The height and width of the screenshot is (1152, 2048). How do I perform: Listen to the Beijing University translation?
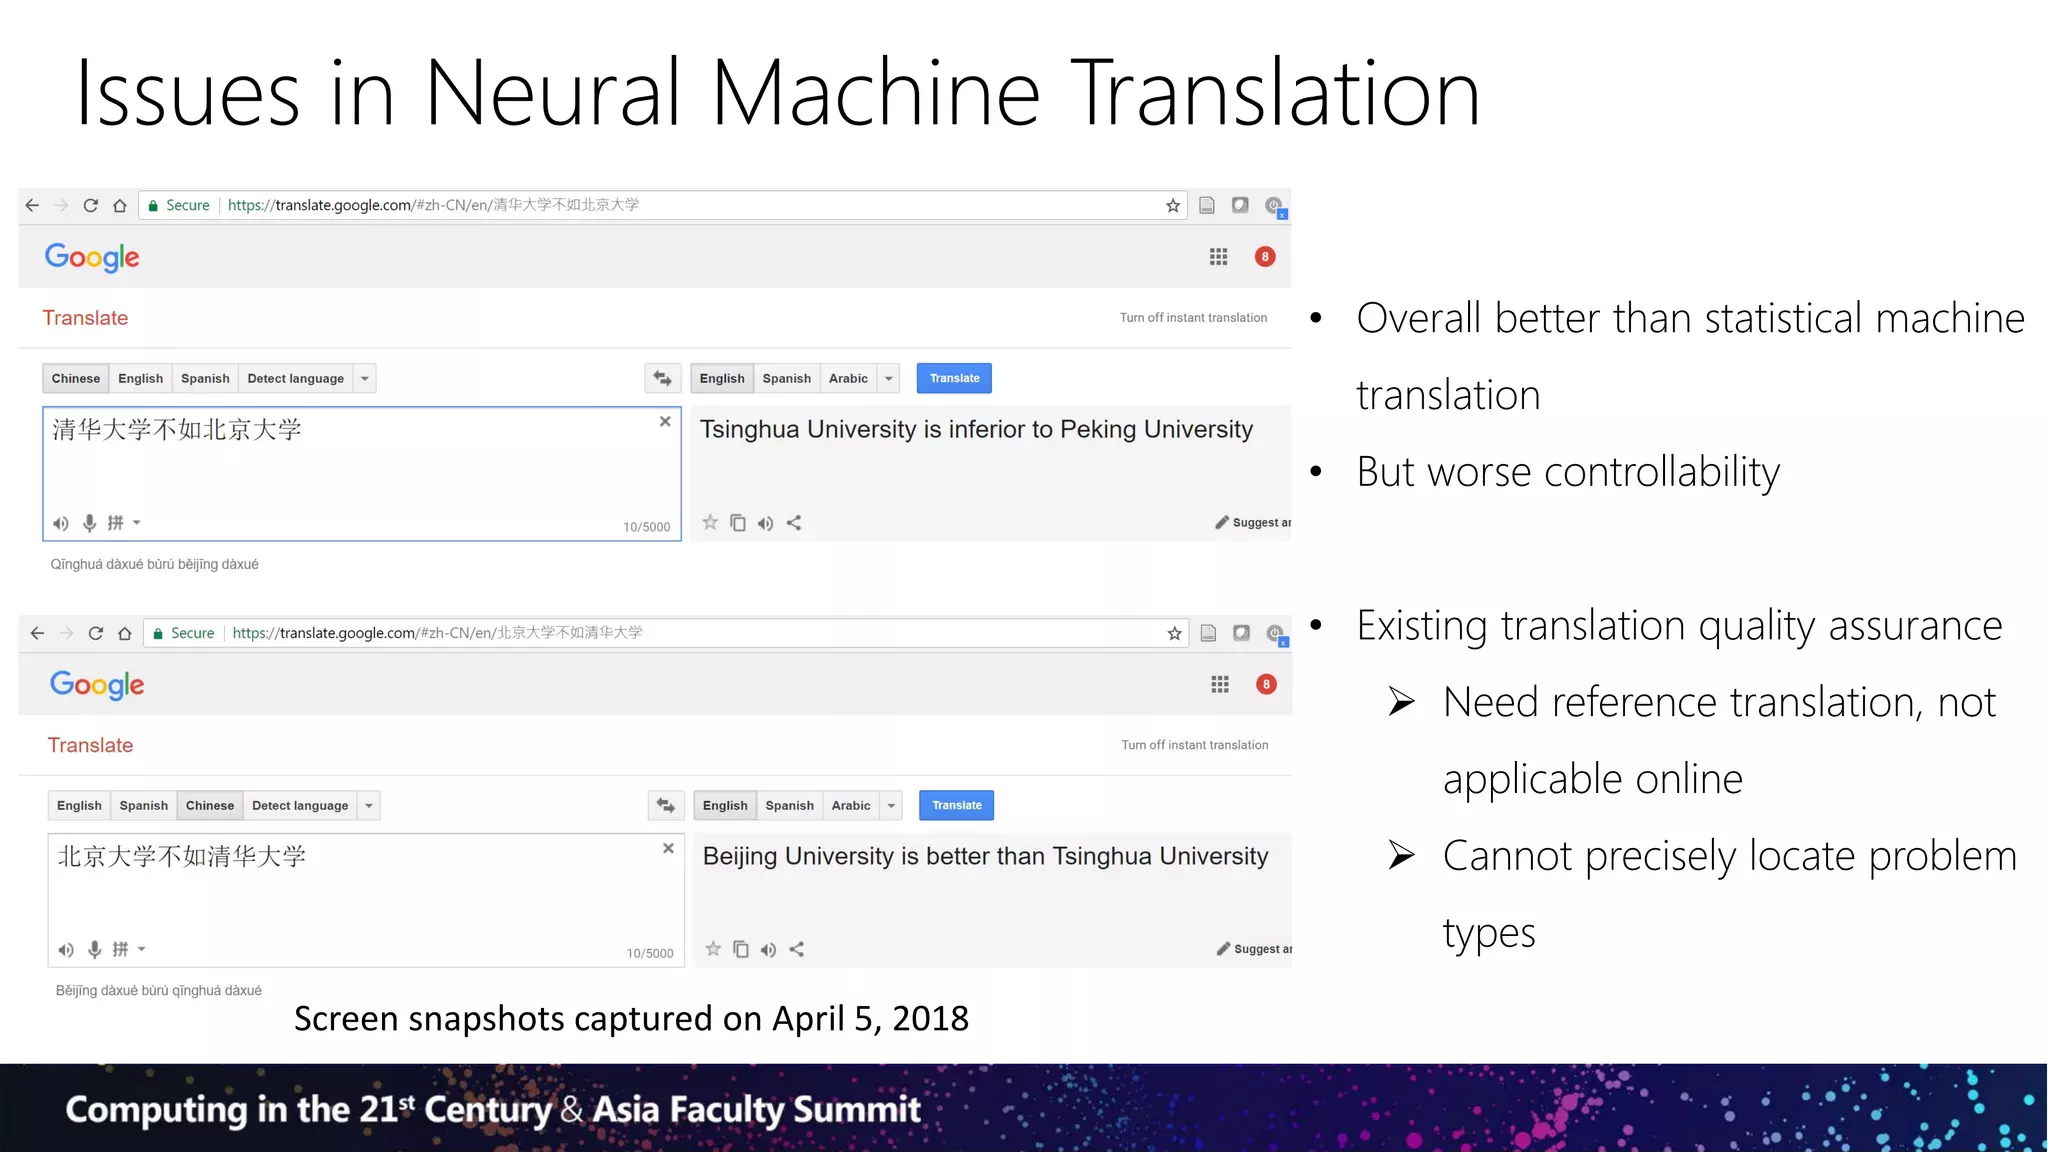coord(768,950)
